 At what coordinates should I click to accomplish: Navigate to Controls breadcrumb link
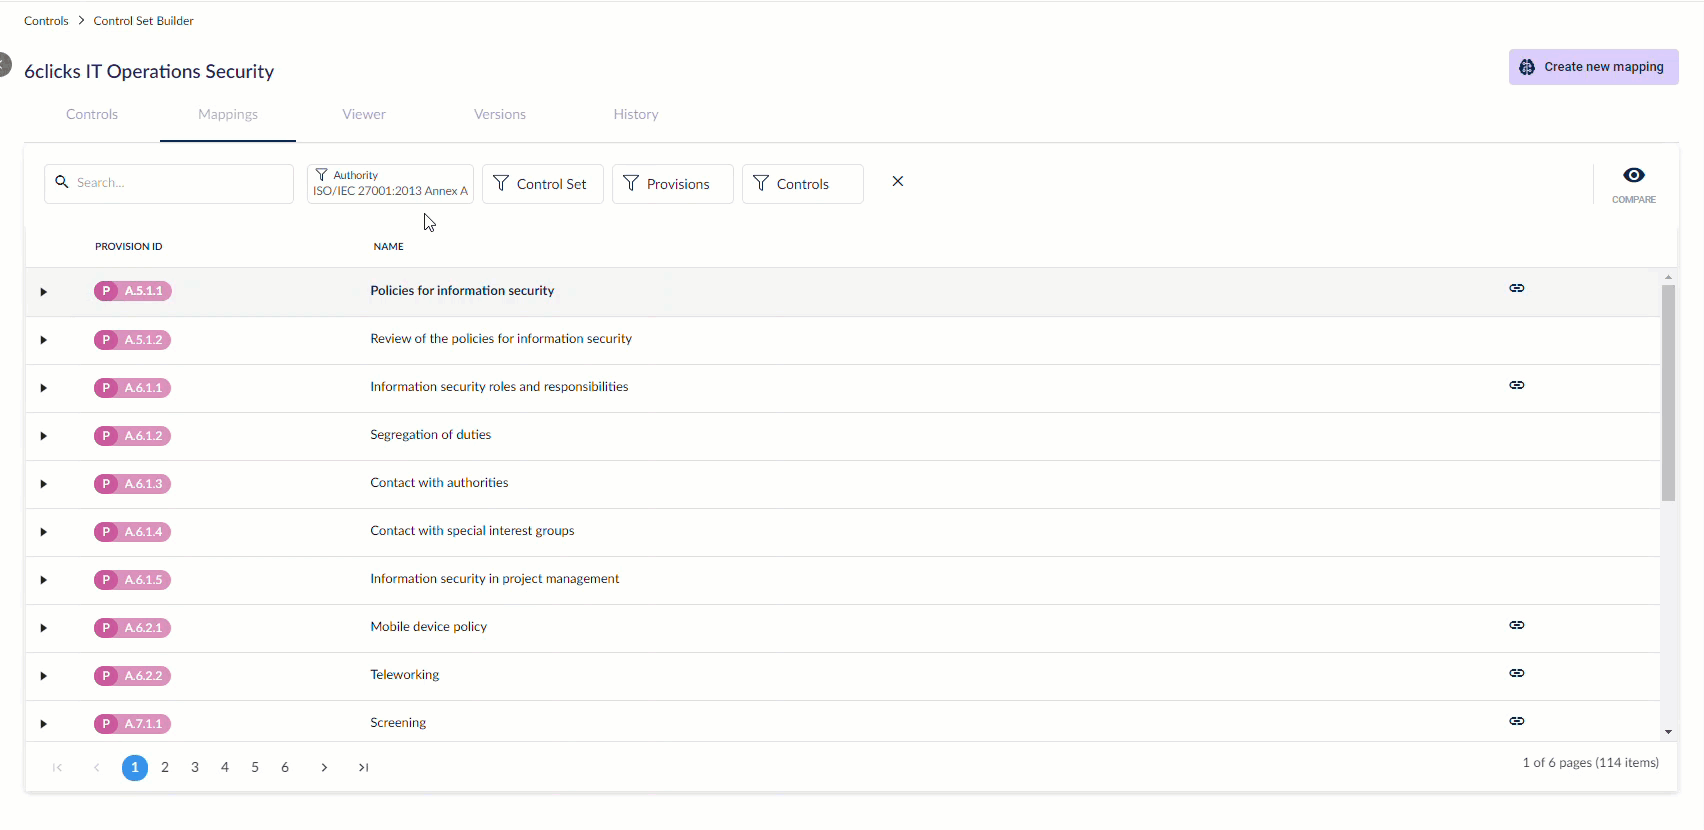point(46,21)
